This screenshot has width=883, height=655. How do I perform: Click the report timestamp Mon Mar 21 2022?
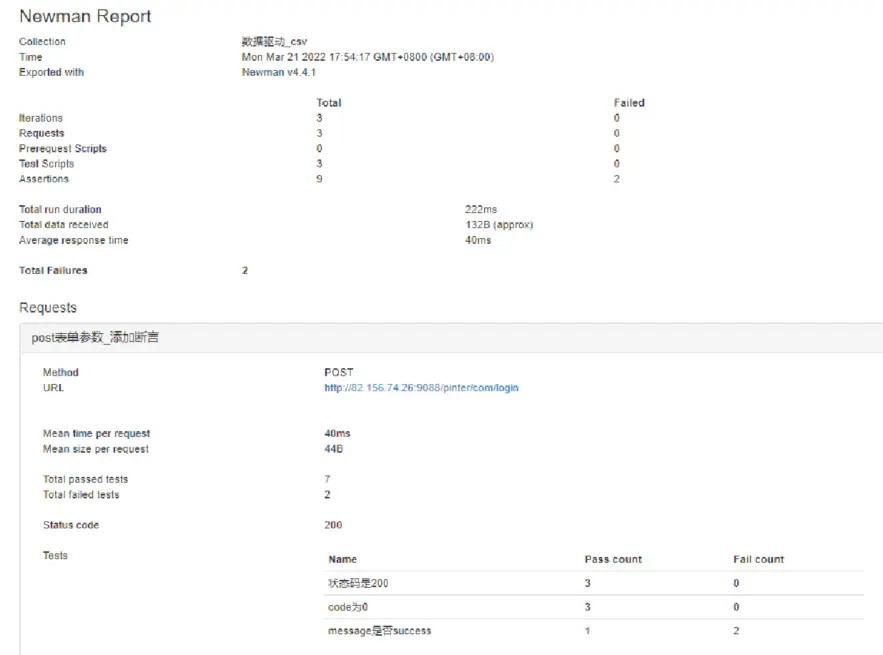pos(367,57)
